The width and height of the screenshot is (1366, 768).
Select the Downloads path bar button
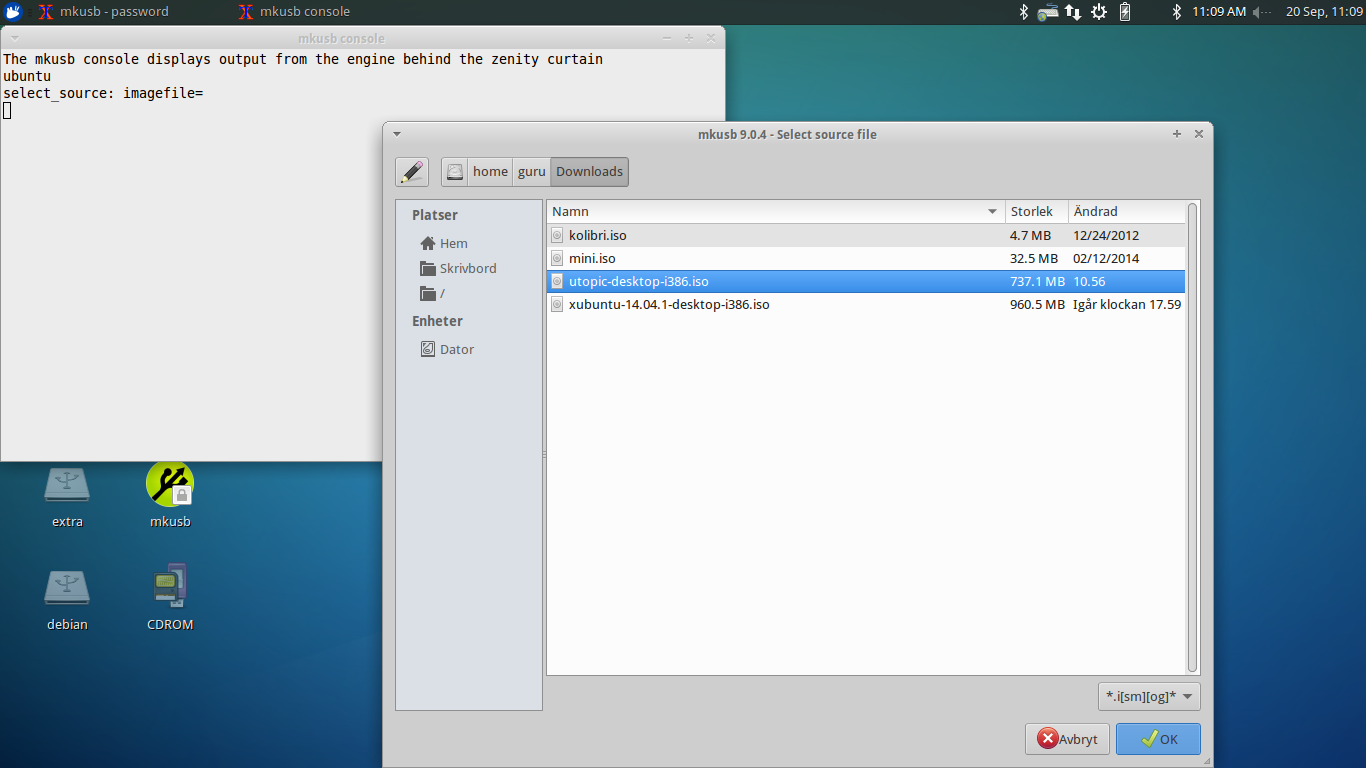(590, 172)
